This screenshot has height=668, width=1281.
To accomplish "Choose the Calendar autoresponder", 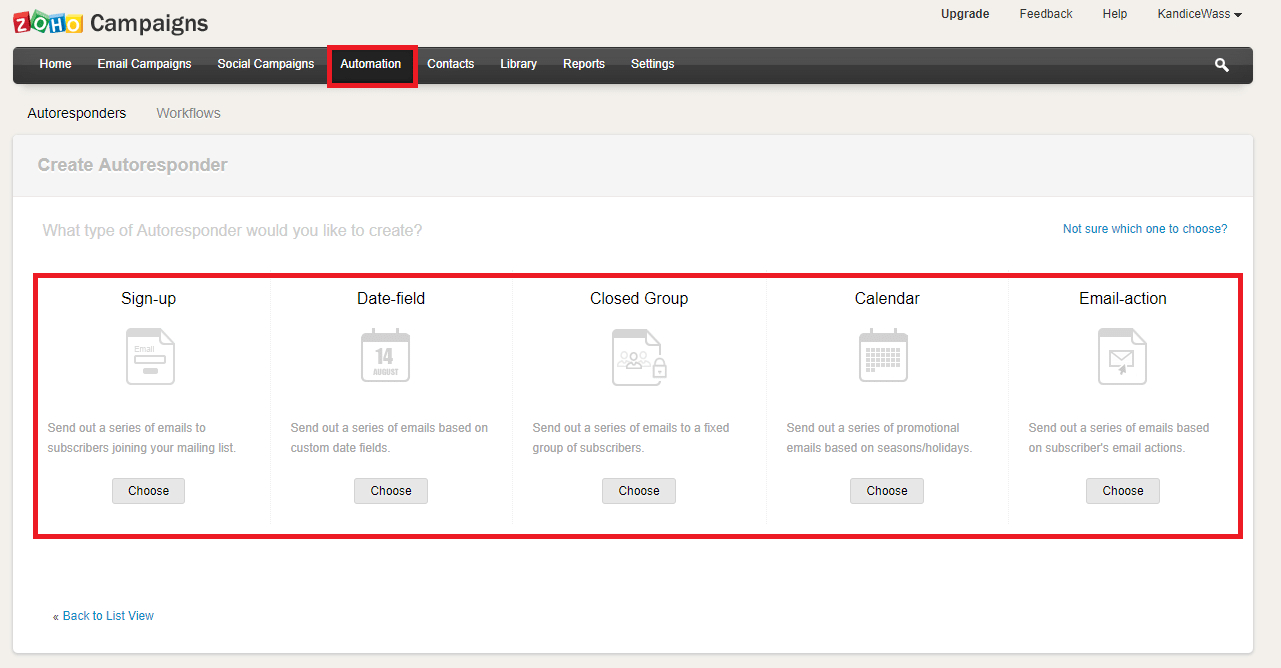I will pyautogui.click(x=887, y=491).
